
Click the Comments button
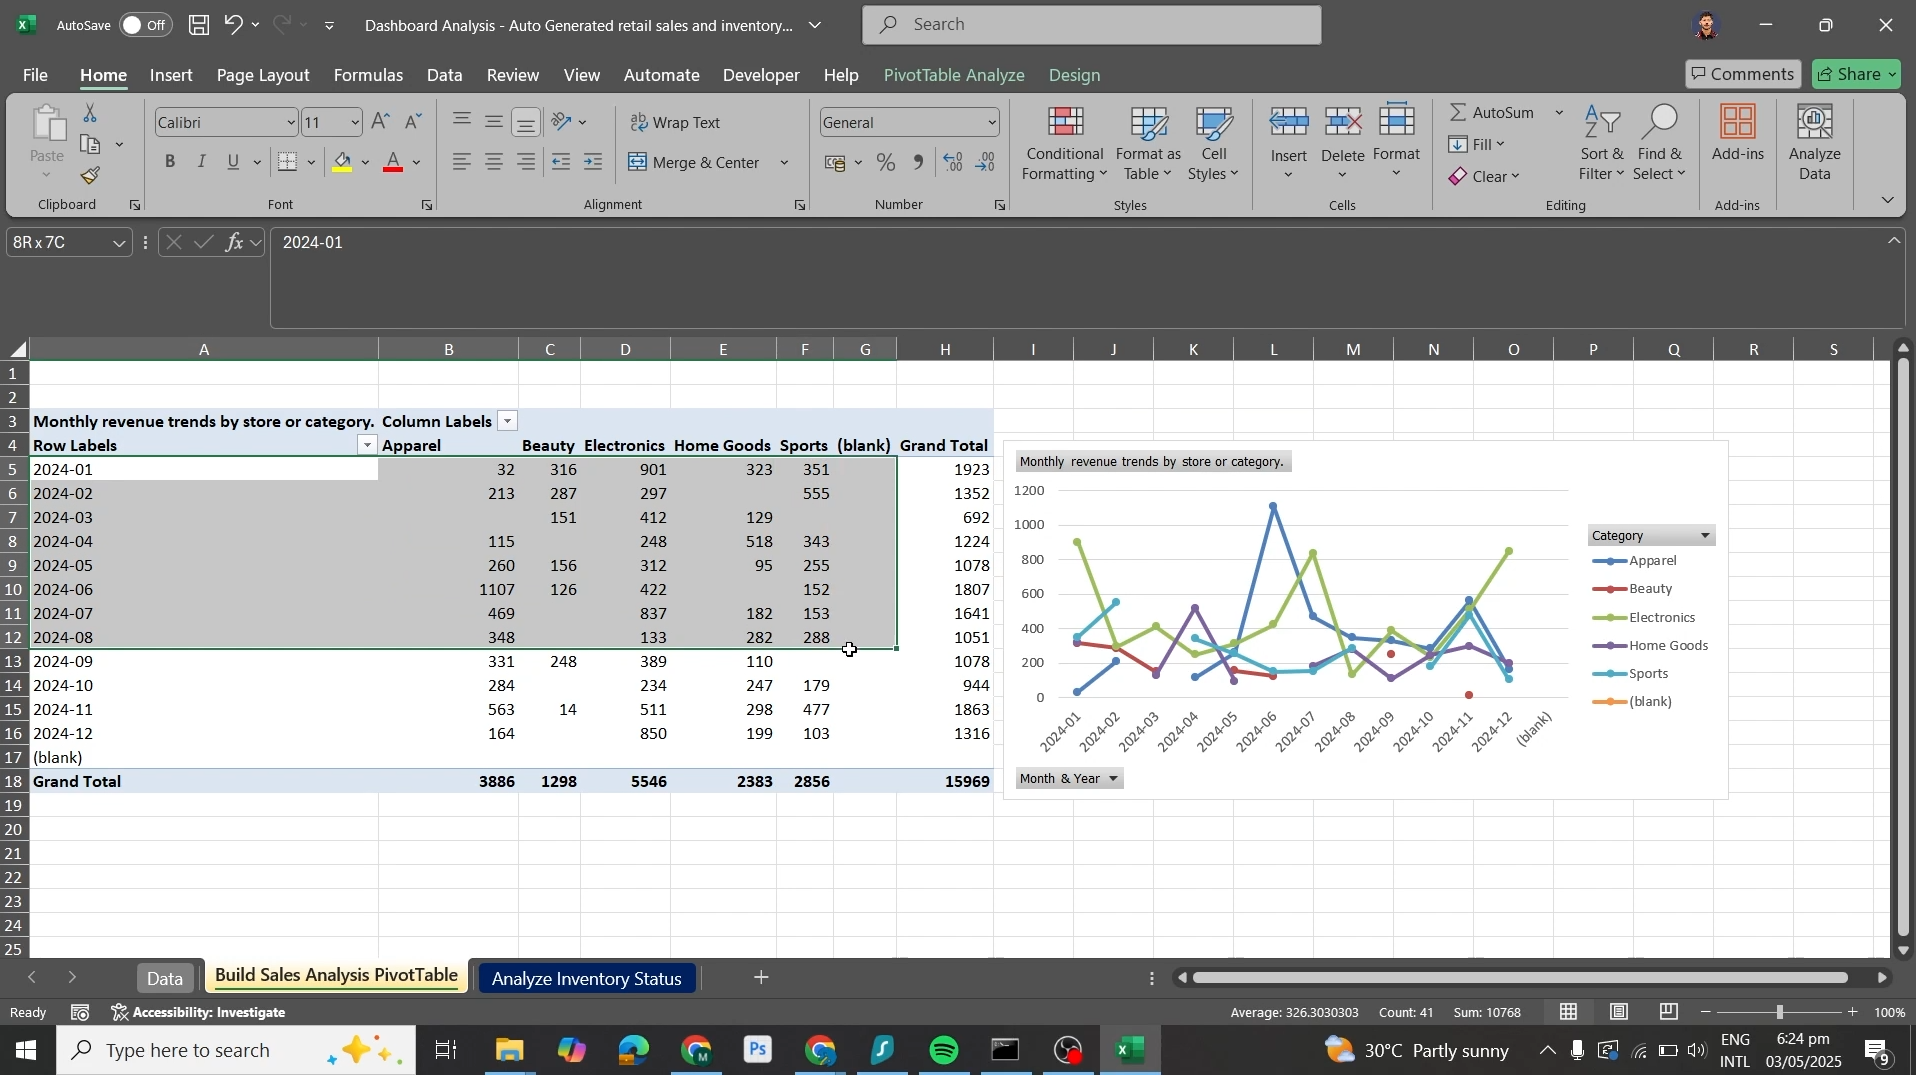pyautogui.click(x=1743, y=74)
